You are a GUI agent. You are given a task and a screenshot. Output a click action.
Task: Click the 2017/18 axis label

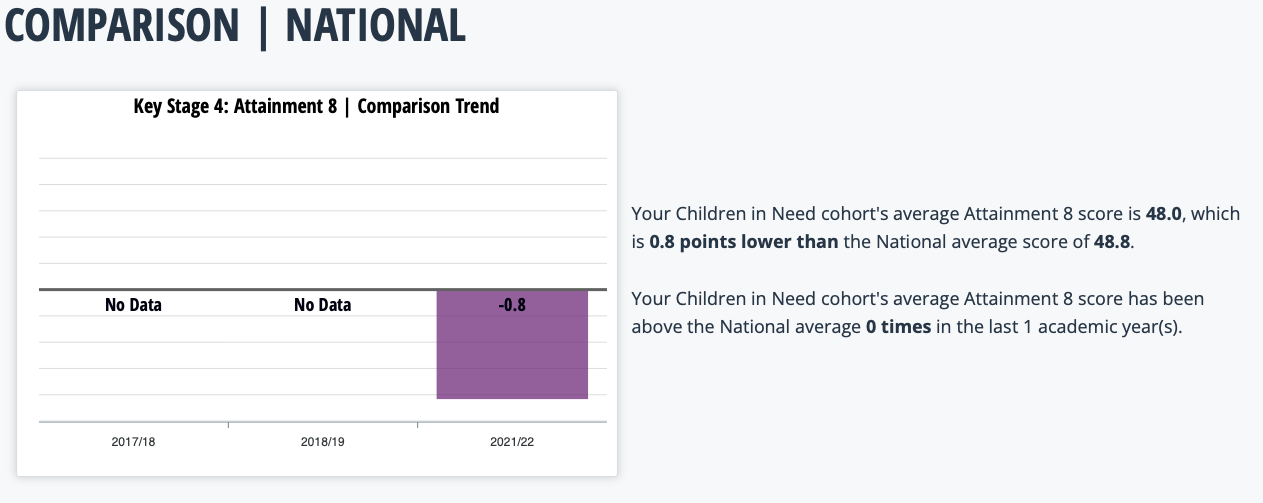[133, 441]
